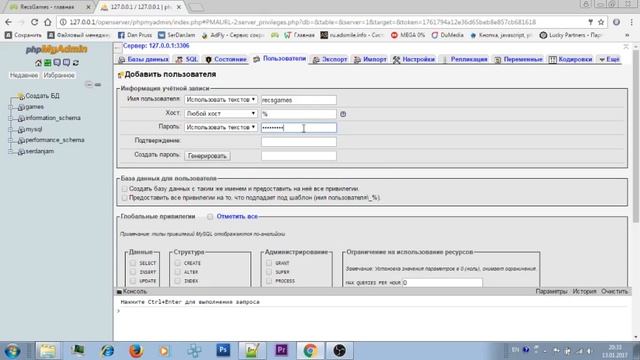The width and height of the screenshot is (640, 360).
Task: Check 'Создать базу данных с таким же именем' option
Action: (124, 189)
